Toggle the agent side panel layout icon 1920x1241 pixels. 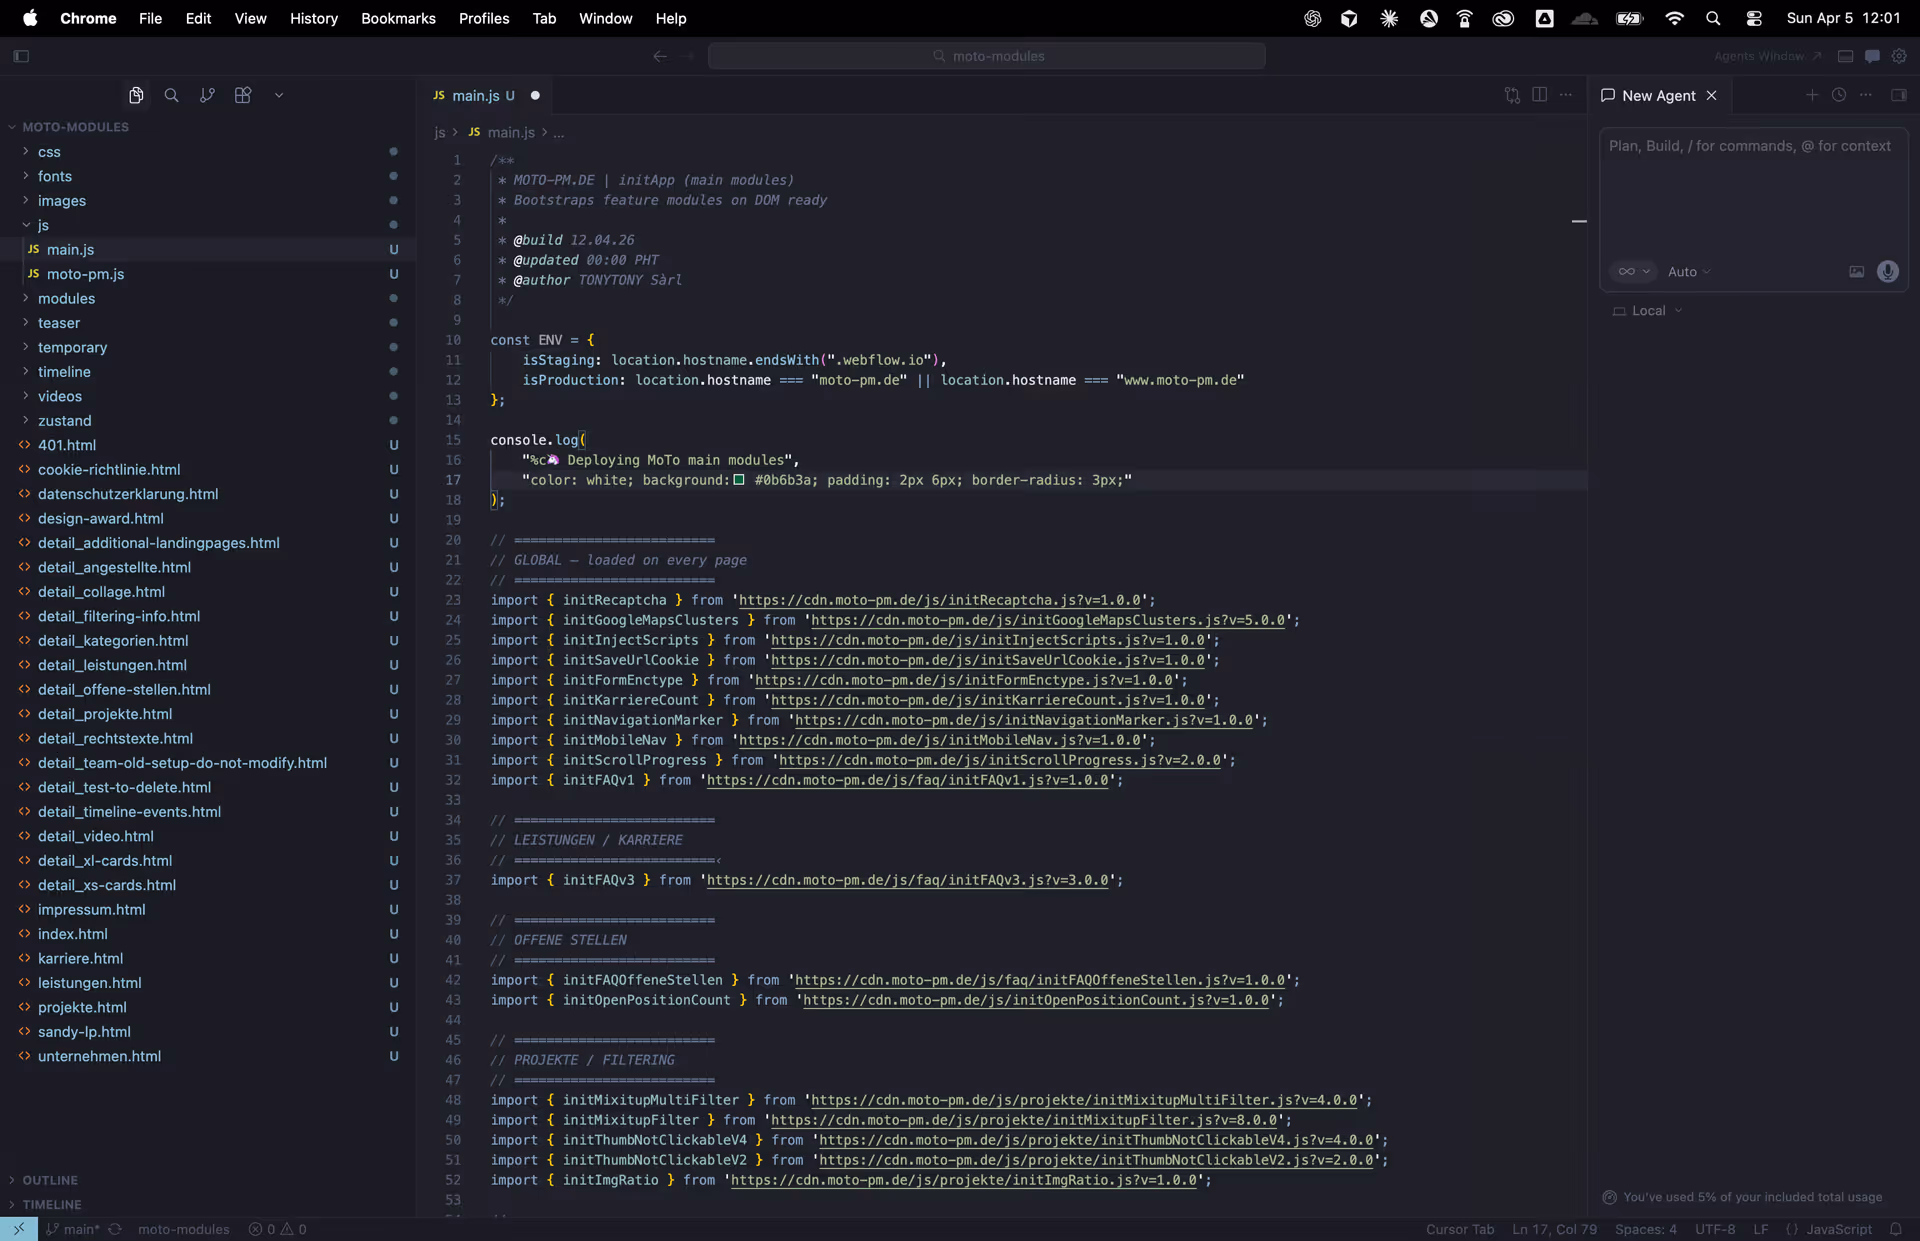pyautogui.click(x=1898, y=95)
